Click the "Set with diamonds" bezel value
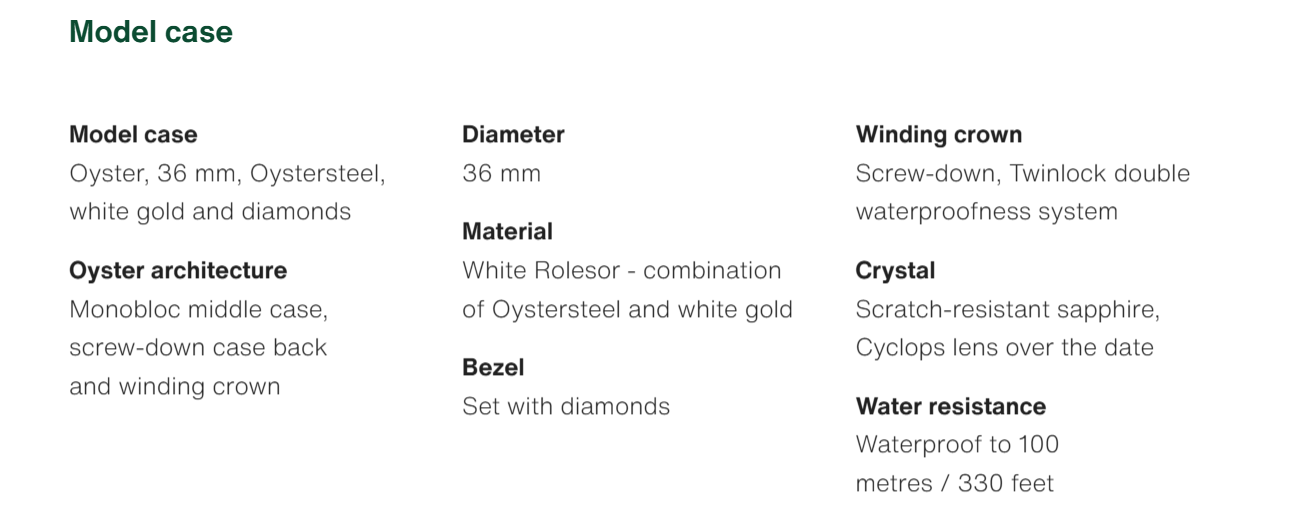Viewport: 1306px width, 511px height. (566, 407)
